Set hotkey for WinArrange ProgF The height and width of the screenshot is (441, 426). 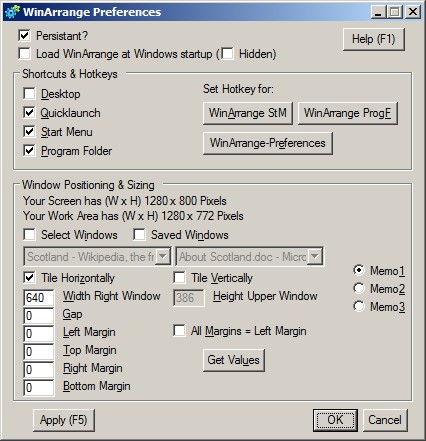(x=348, y=113)
